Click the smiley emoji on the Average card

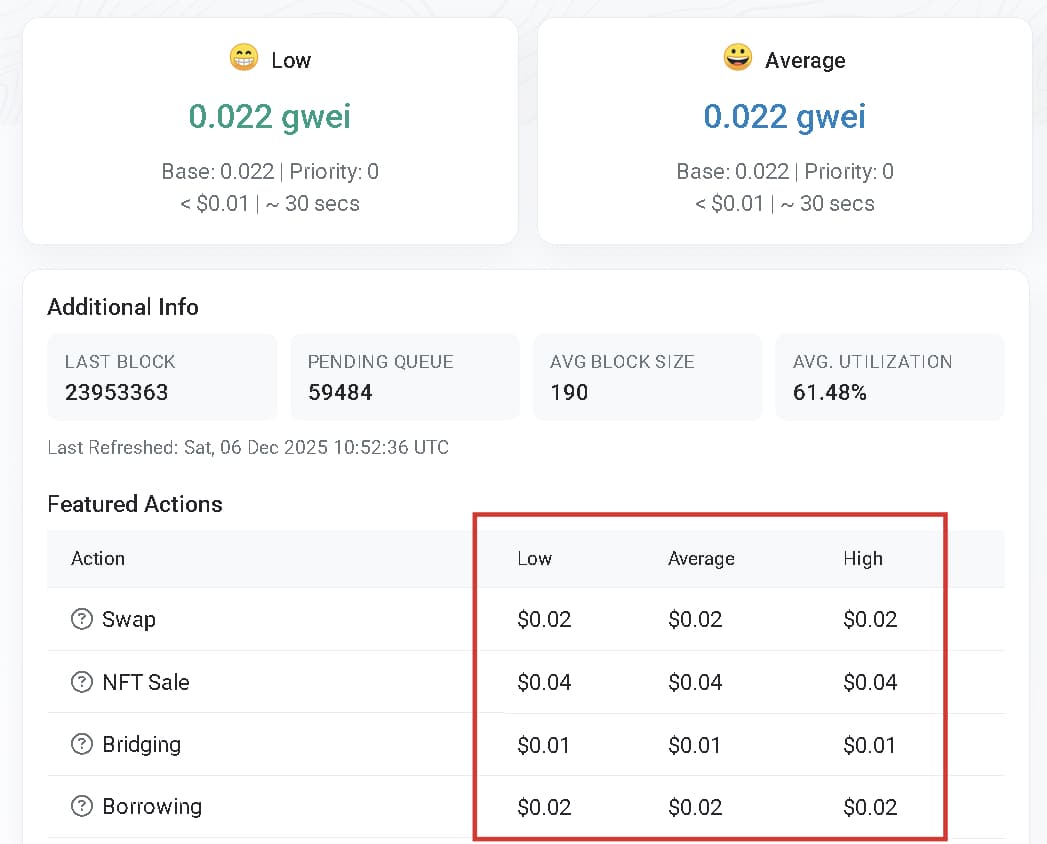coord(738,58)
